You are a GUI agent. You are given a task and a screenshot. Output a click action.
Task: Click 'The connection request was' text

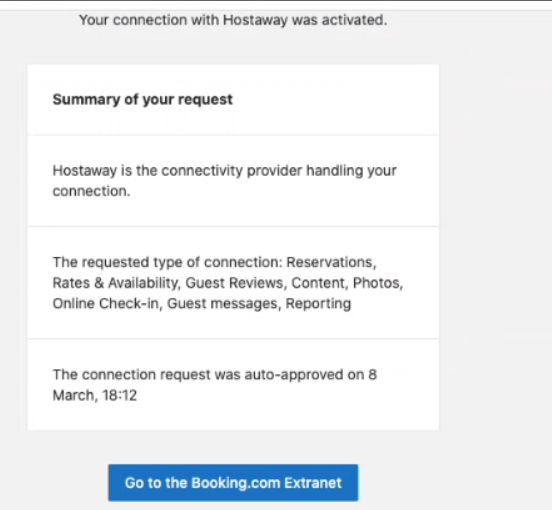click(147, 375)
